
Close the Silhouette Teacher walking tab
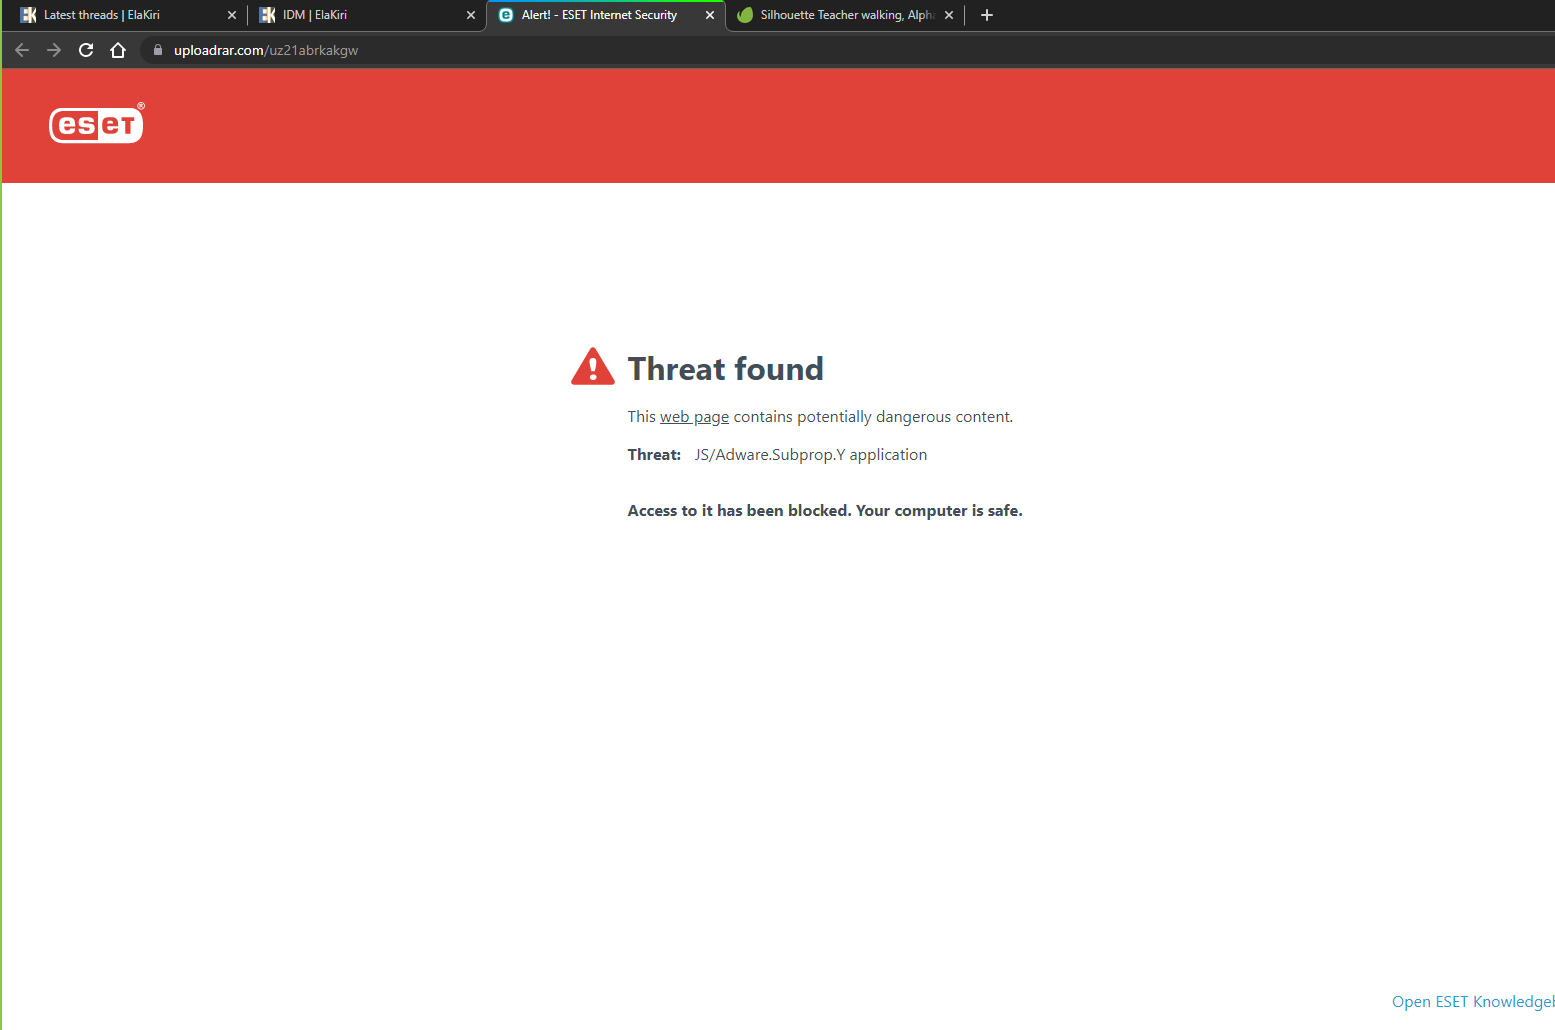[949, 15]
